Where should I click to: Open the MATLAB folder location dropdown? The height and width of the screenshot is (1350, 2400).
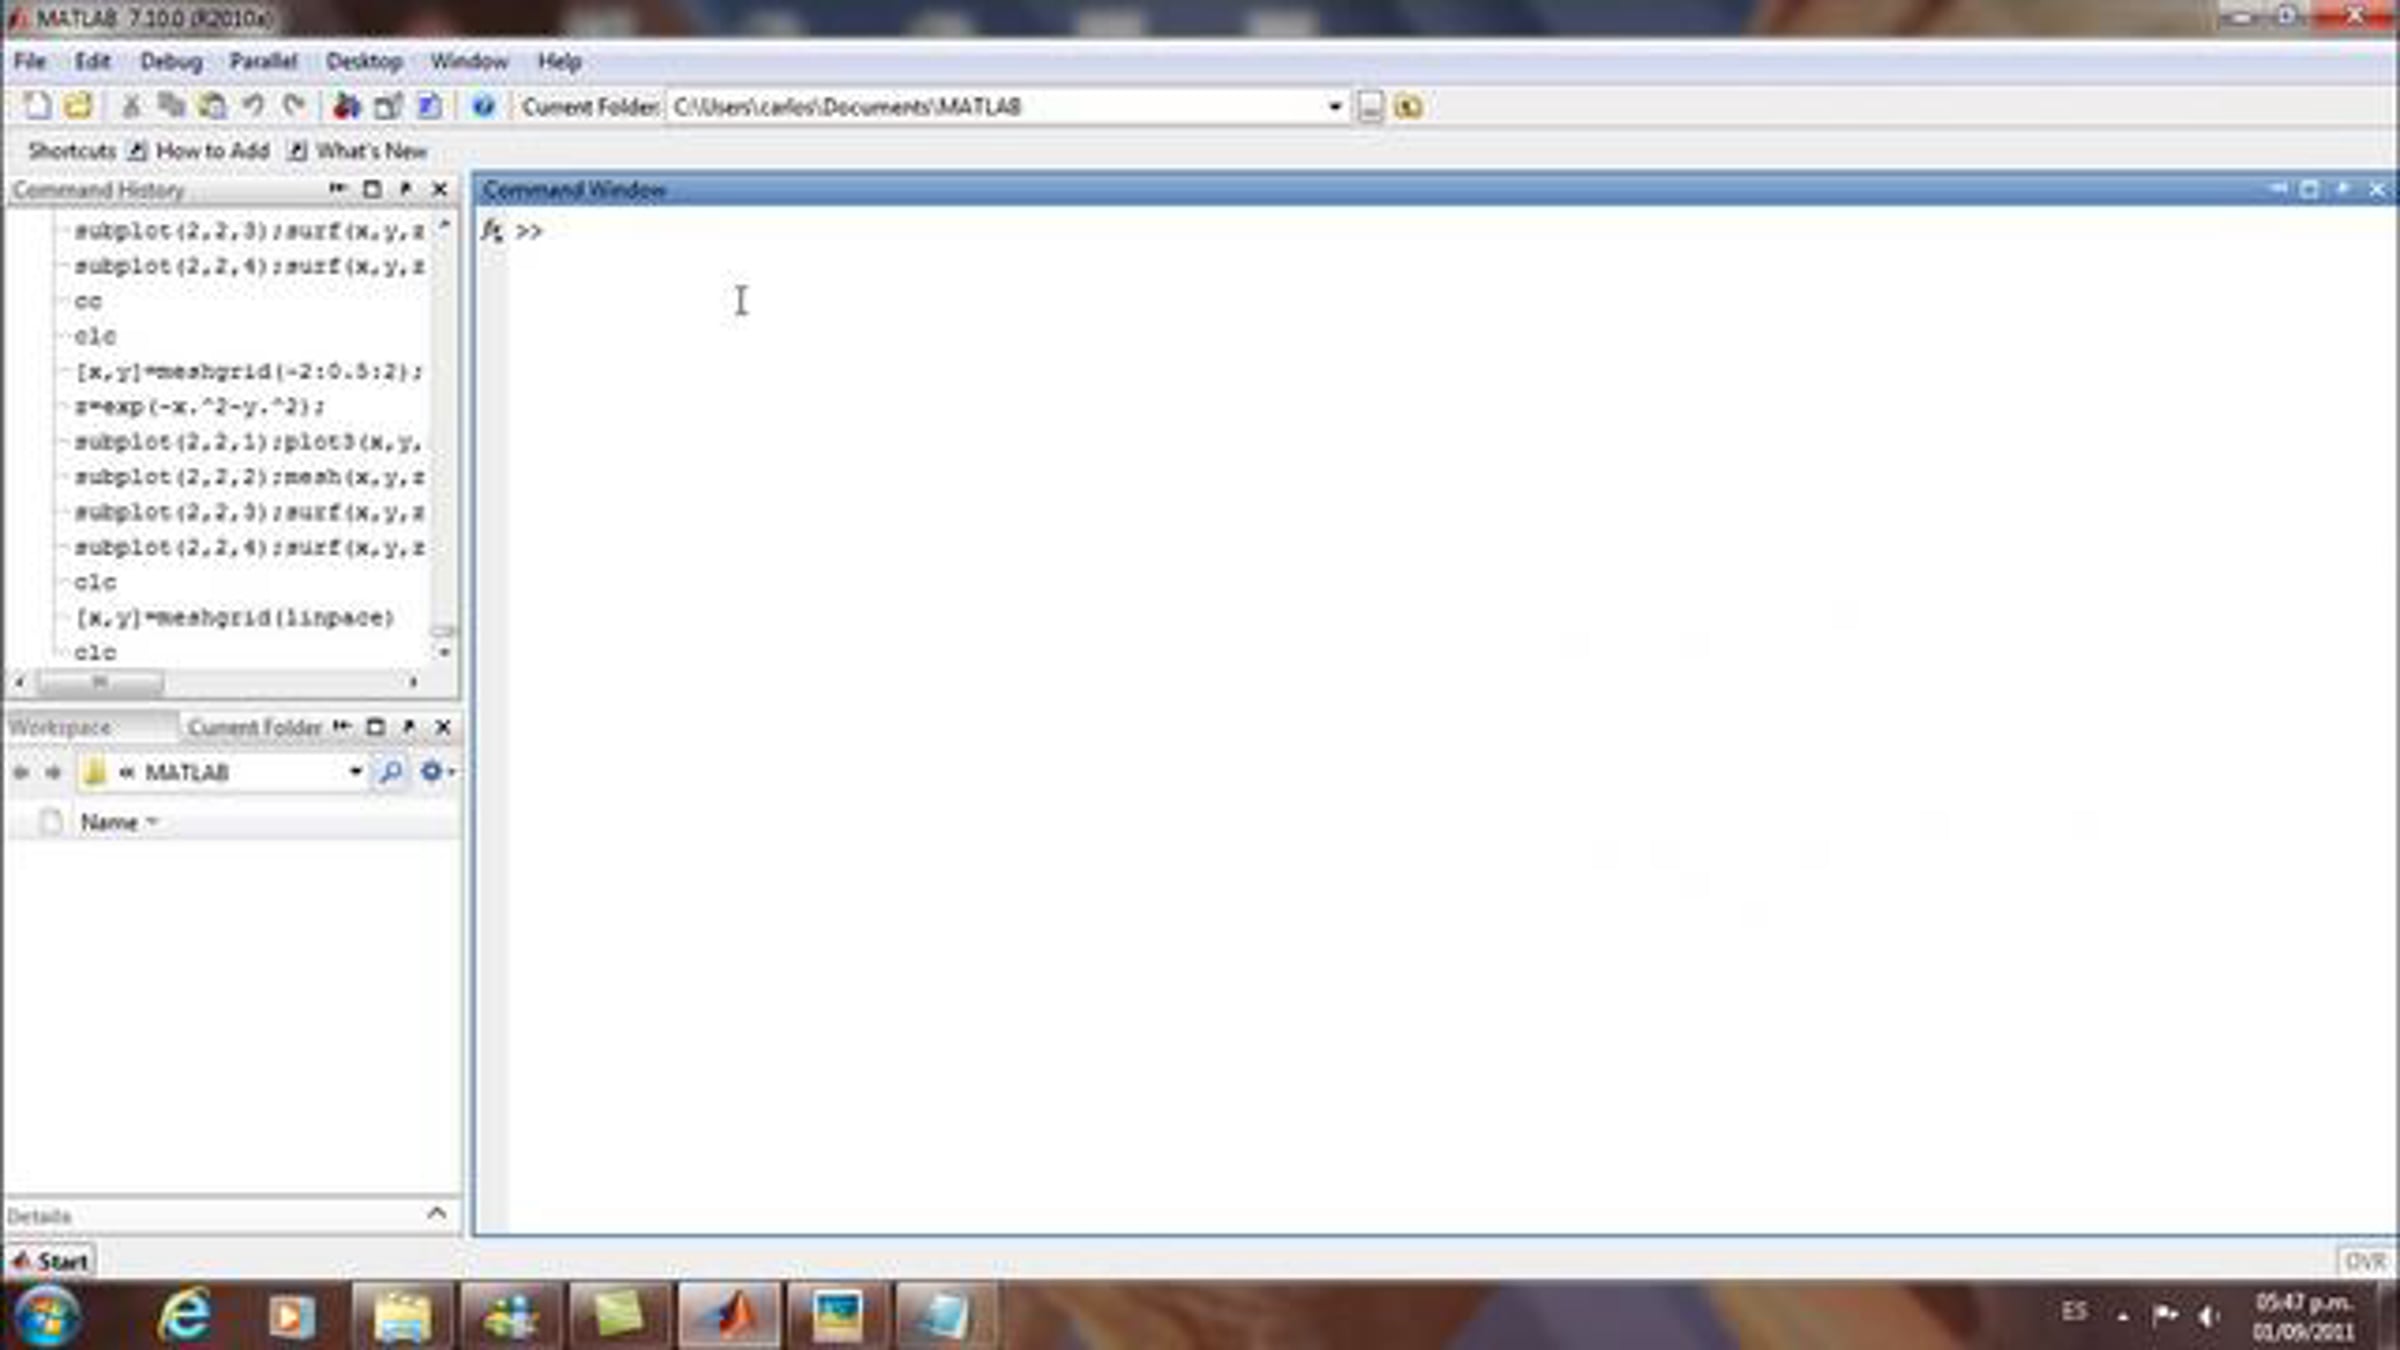point(355,772)
